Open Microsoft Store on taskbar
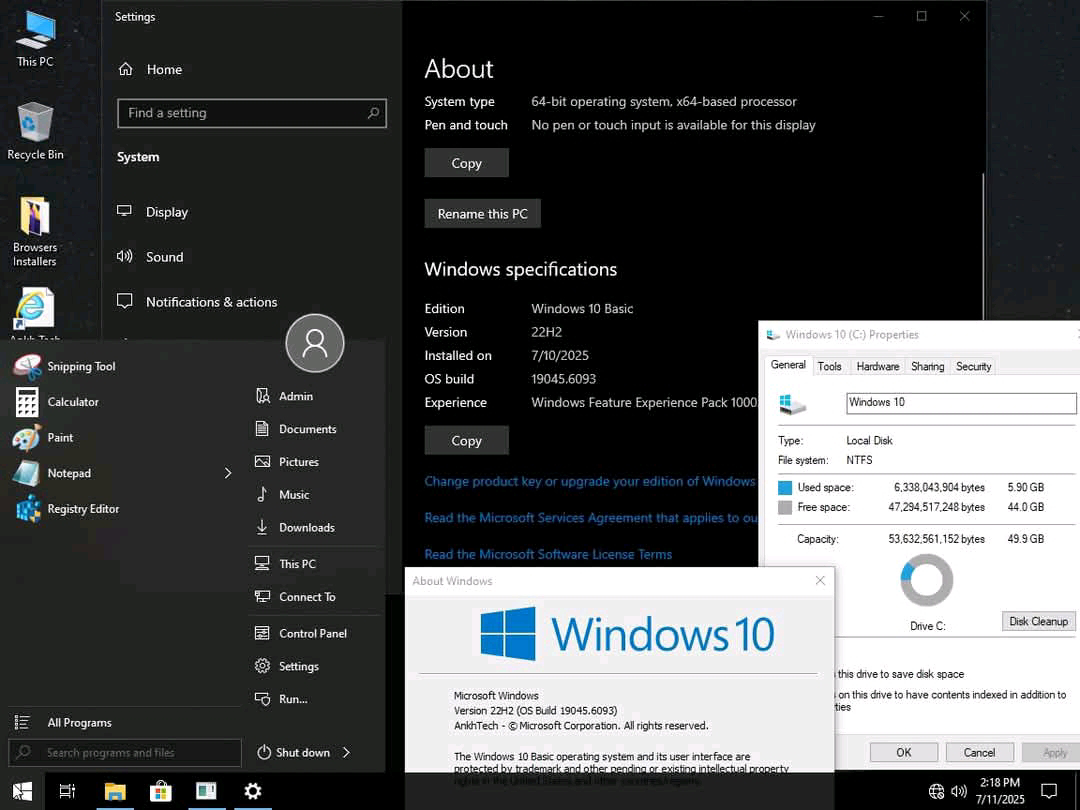The width and height of the screenshot is (1080, 810). (160, 791)
